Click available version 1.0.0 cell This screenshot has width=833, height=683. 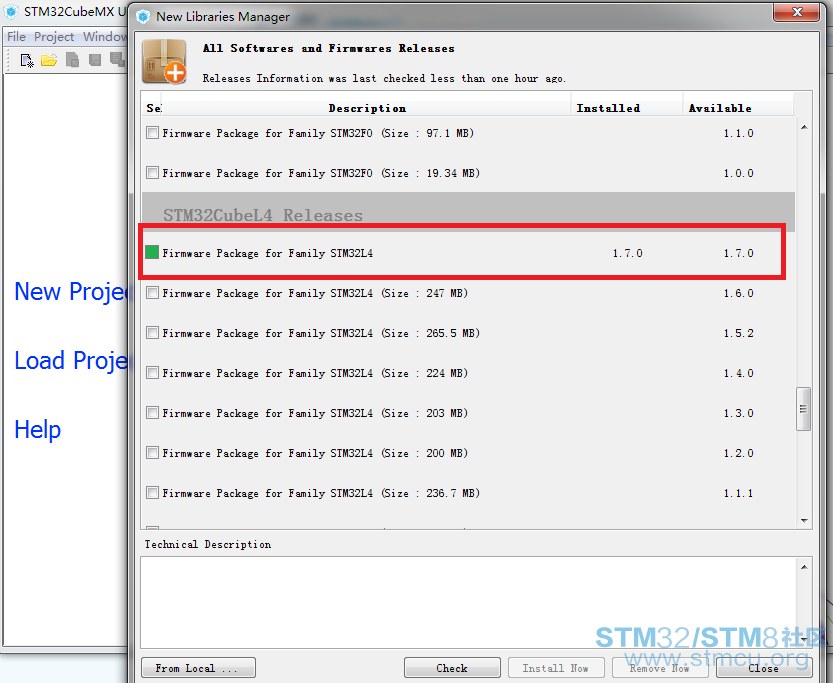pos(738,173)
